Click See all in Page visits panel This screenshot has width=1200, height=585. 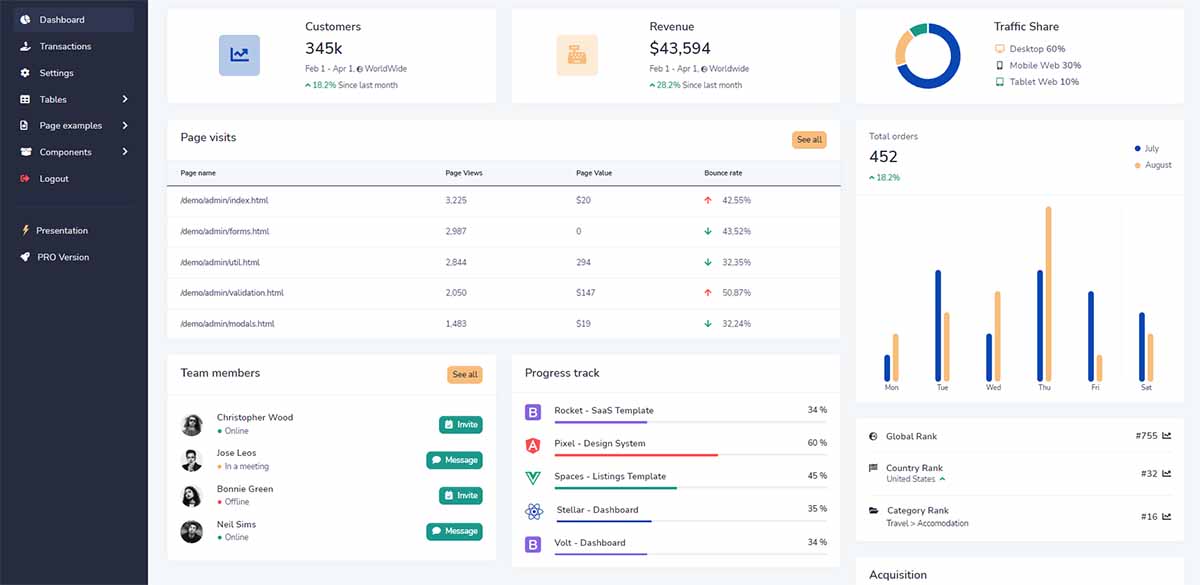point(809,139)
